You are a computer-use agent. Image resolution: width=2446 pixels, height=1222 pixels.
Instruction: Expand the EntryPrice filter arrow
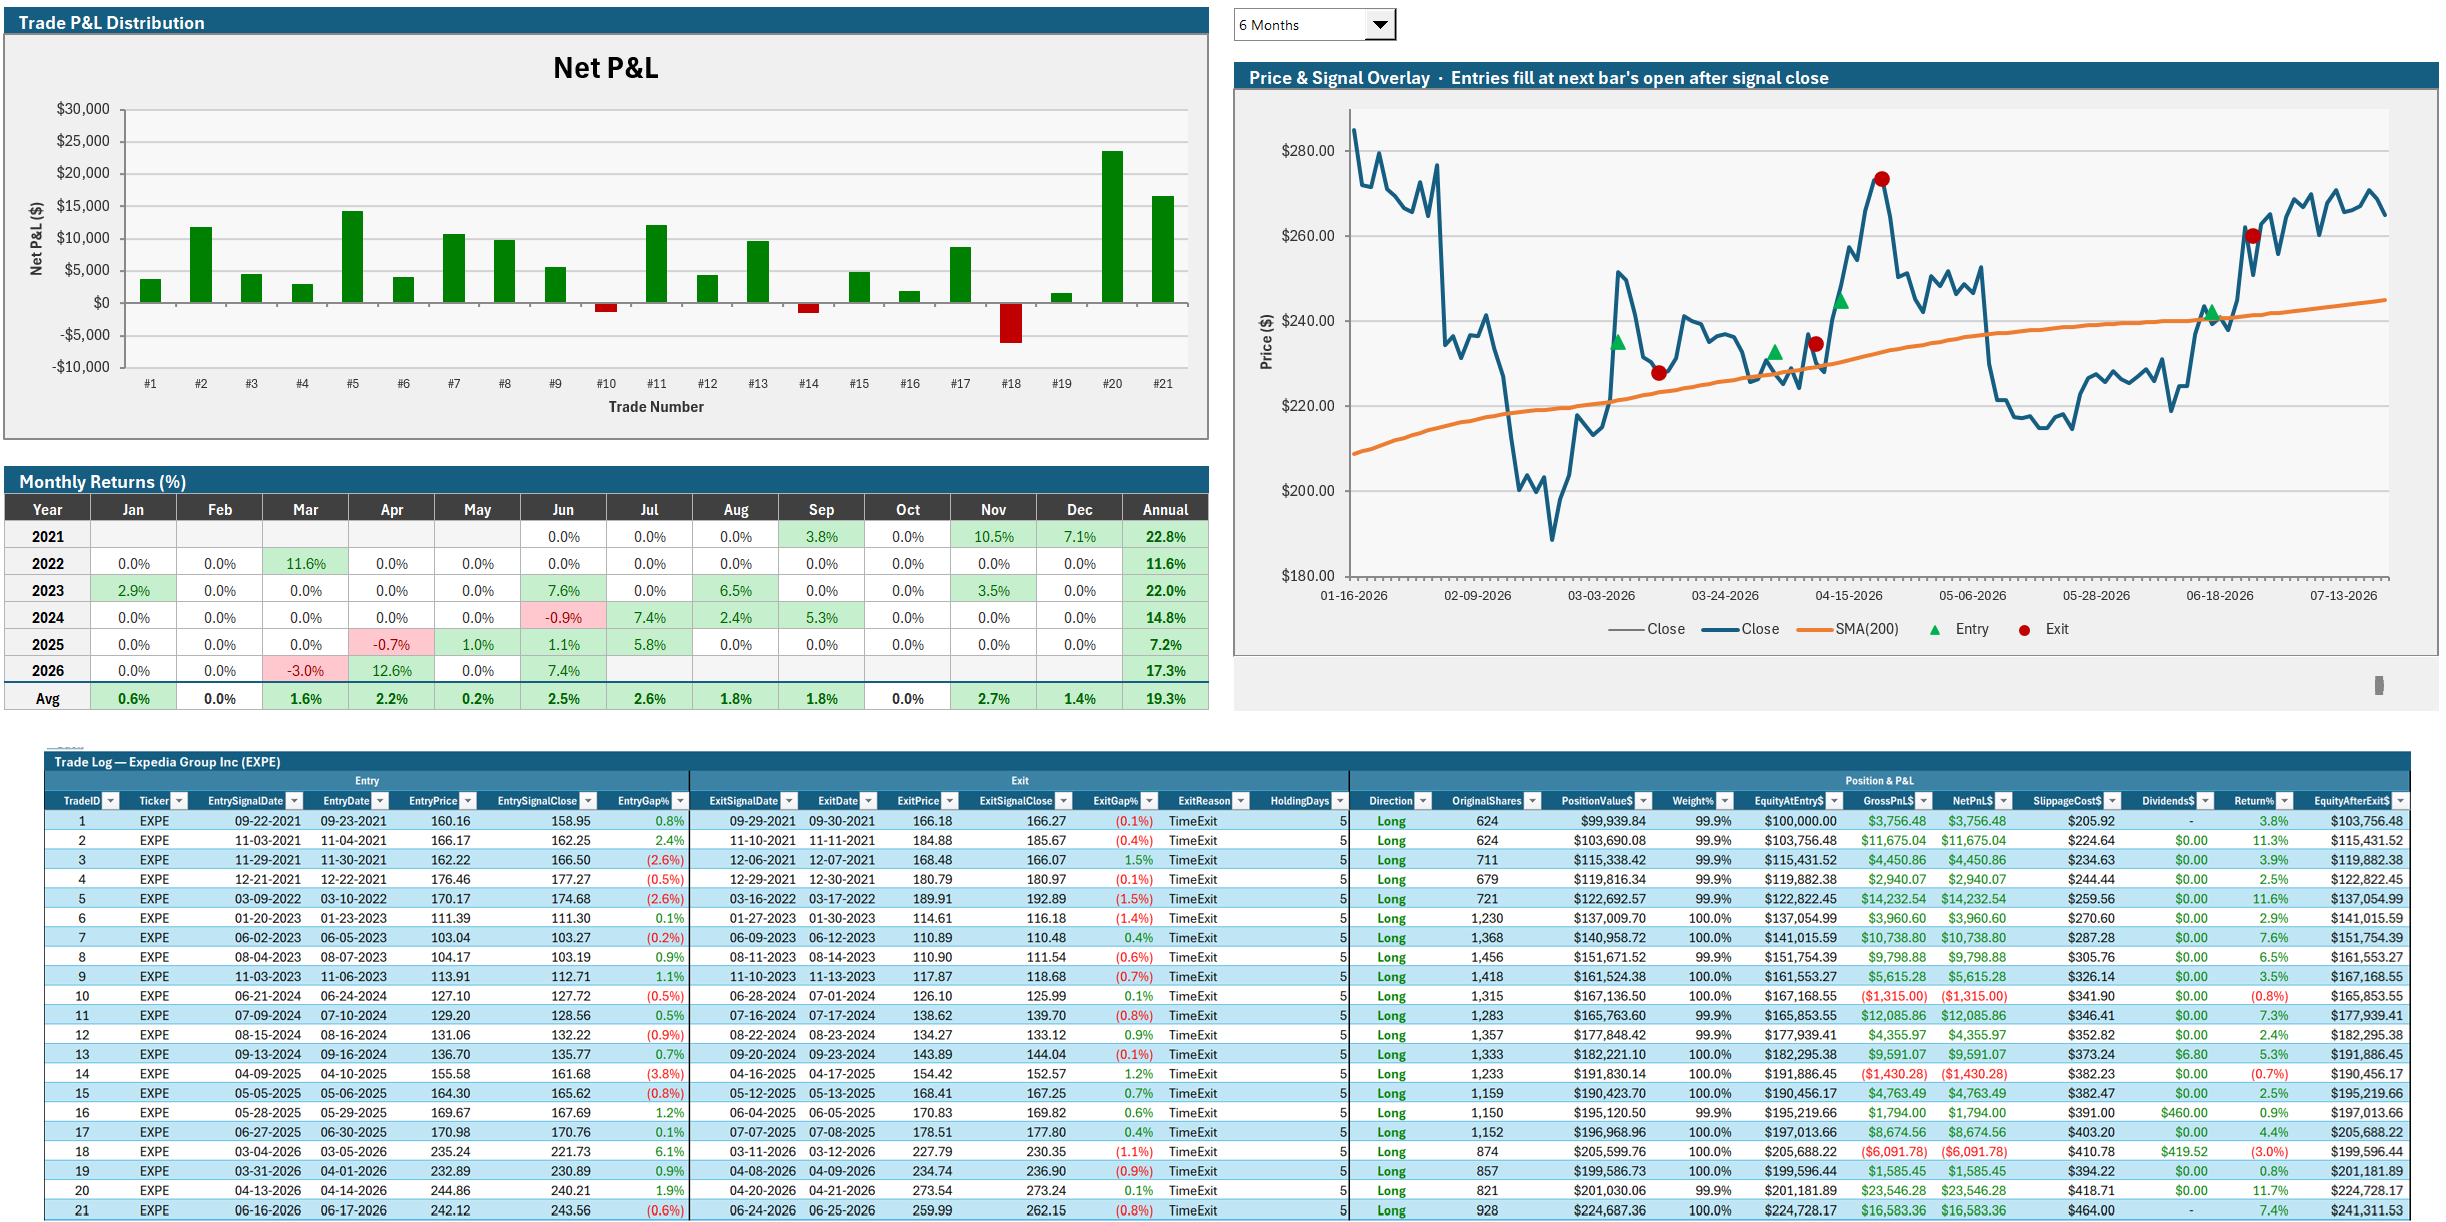tap(467, 801)
